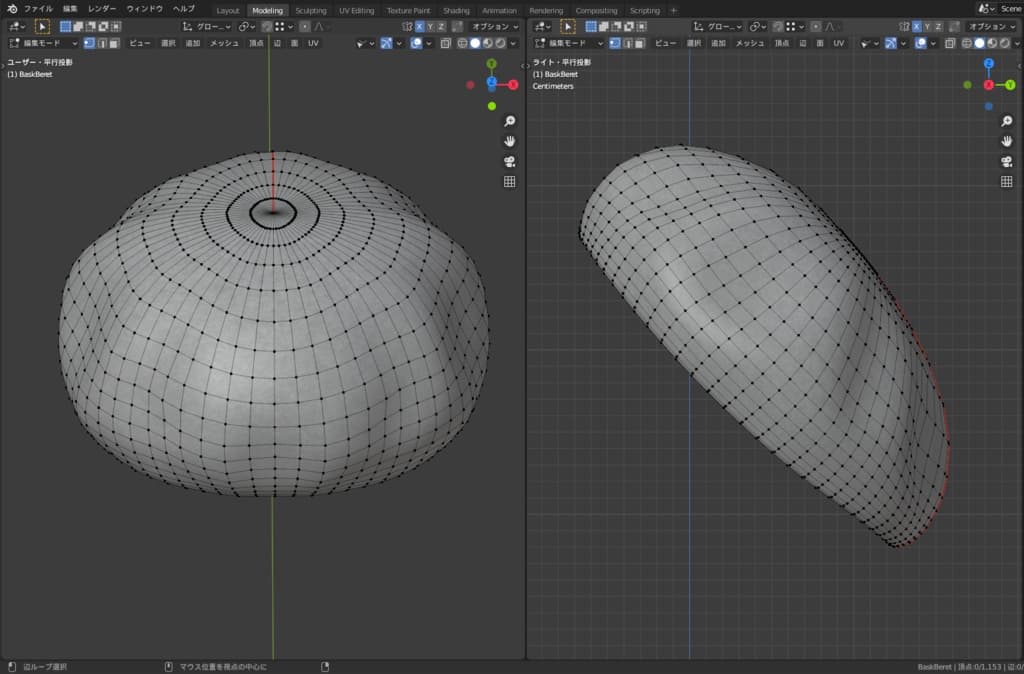Click the pan hand icon in right viewport

coord(1007,141)
